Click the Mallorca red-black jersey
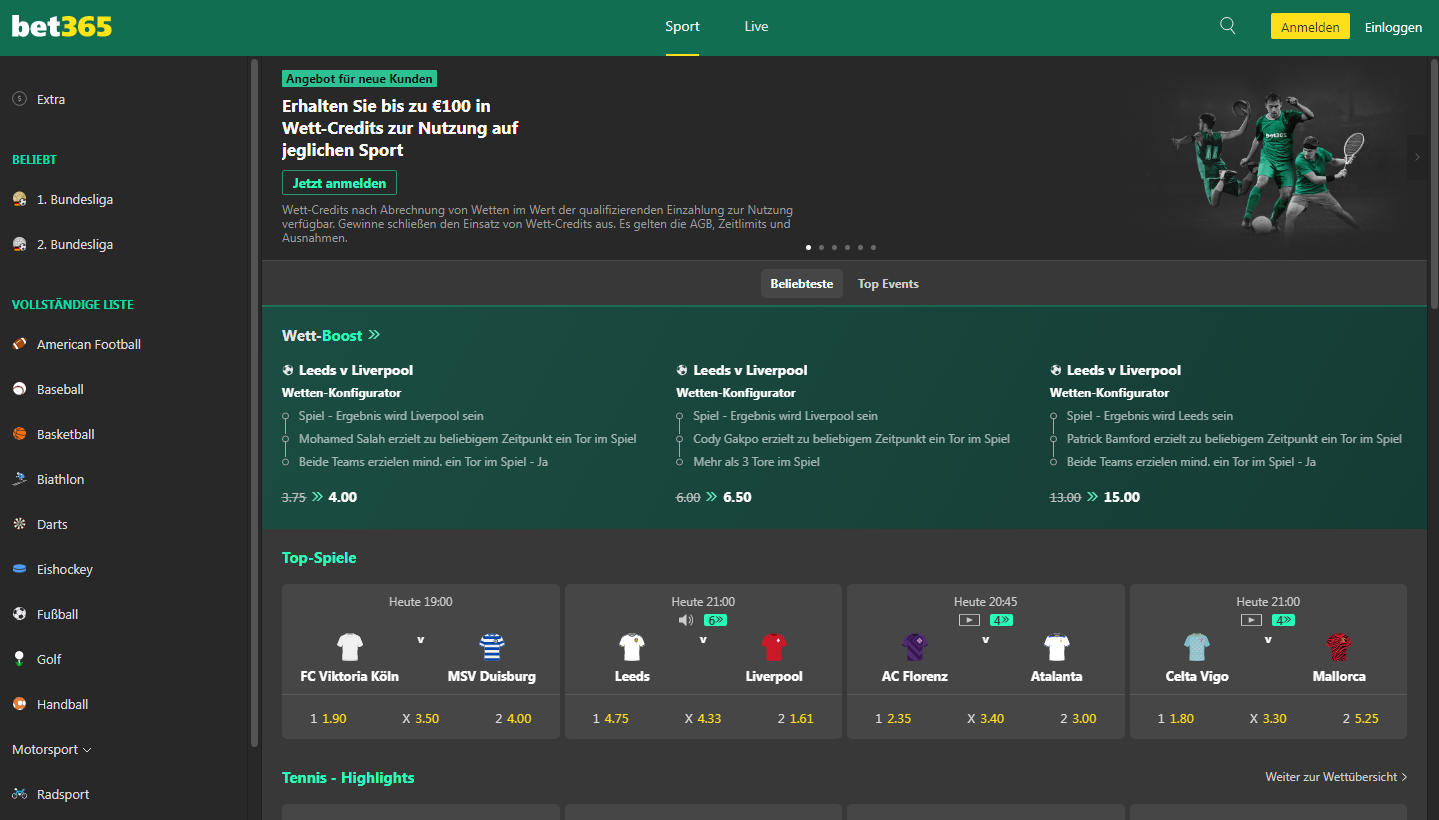 (1339, 647)
